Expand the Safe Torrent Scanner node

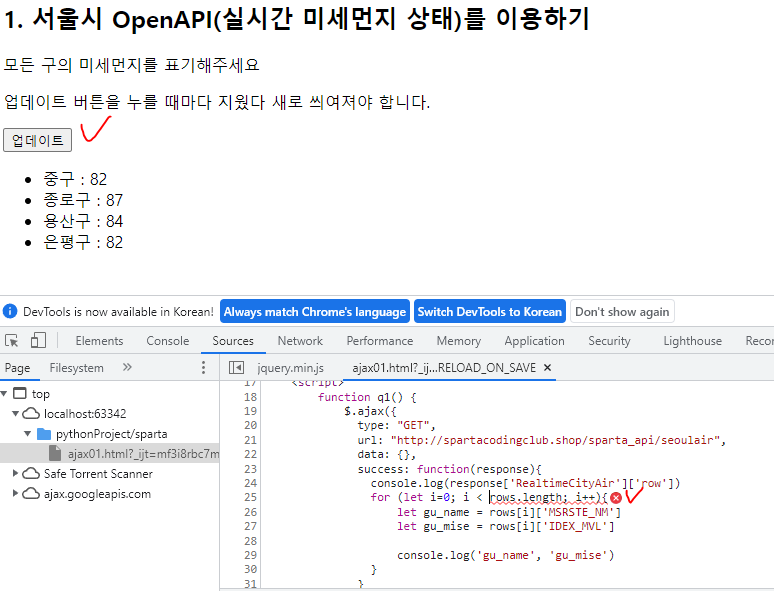click(15, 473)
